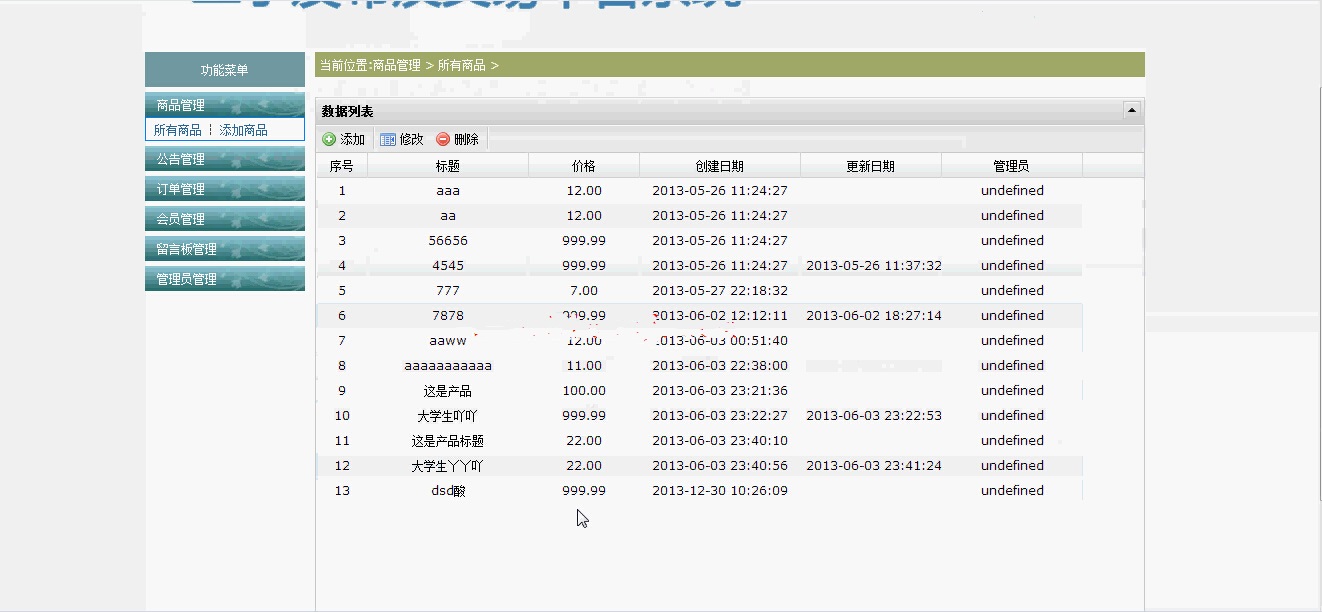
Task: Click the price 7.00 cell
Action: pyautogui.click(x=584, y=290)
